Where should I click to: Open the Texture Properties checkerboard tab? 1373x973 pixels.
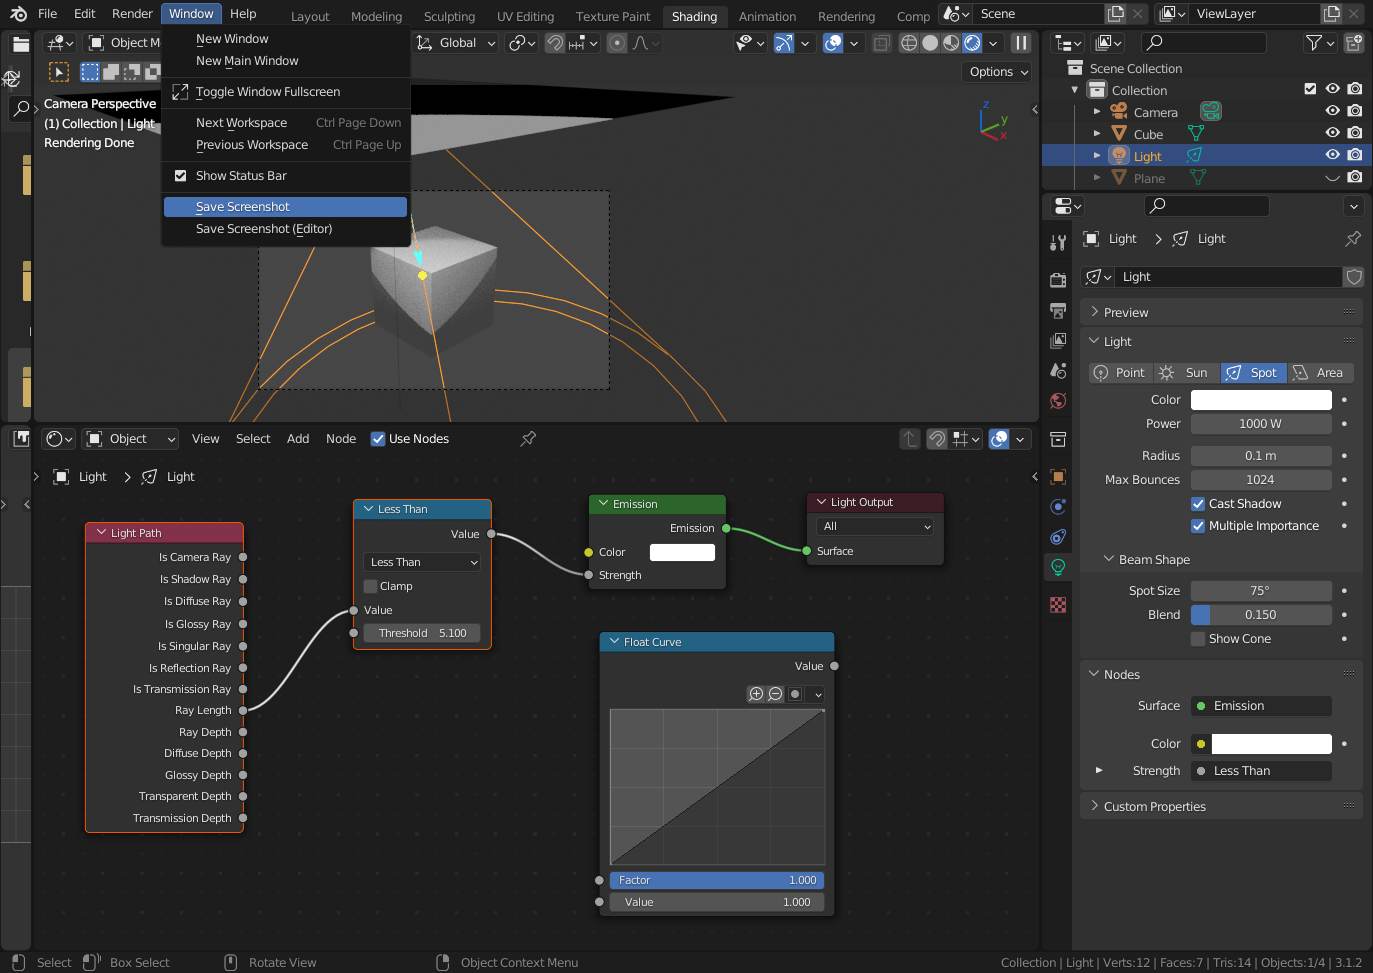pyautogui.click(x=1057, y=604)
